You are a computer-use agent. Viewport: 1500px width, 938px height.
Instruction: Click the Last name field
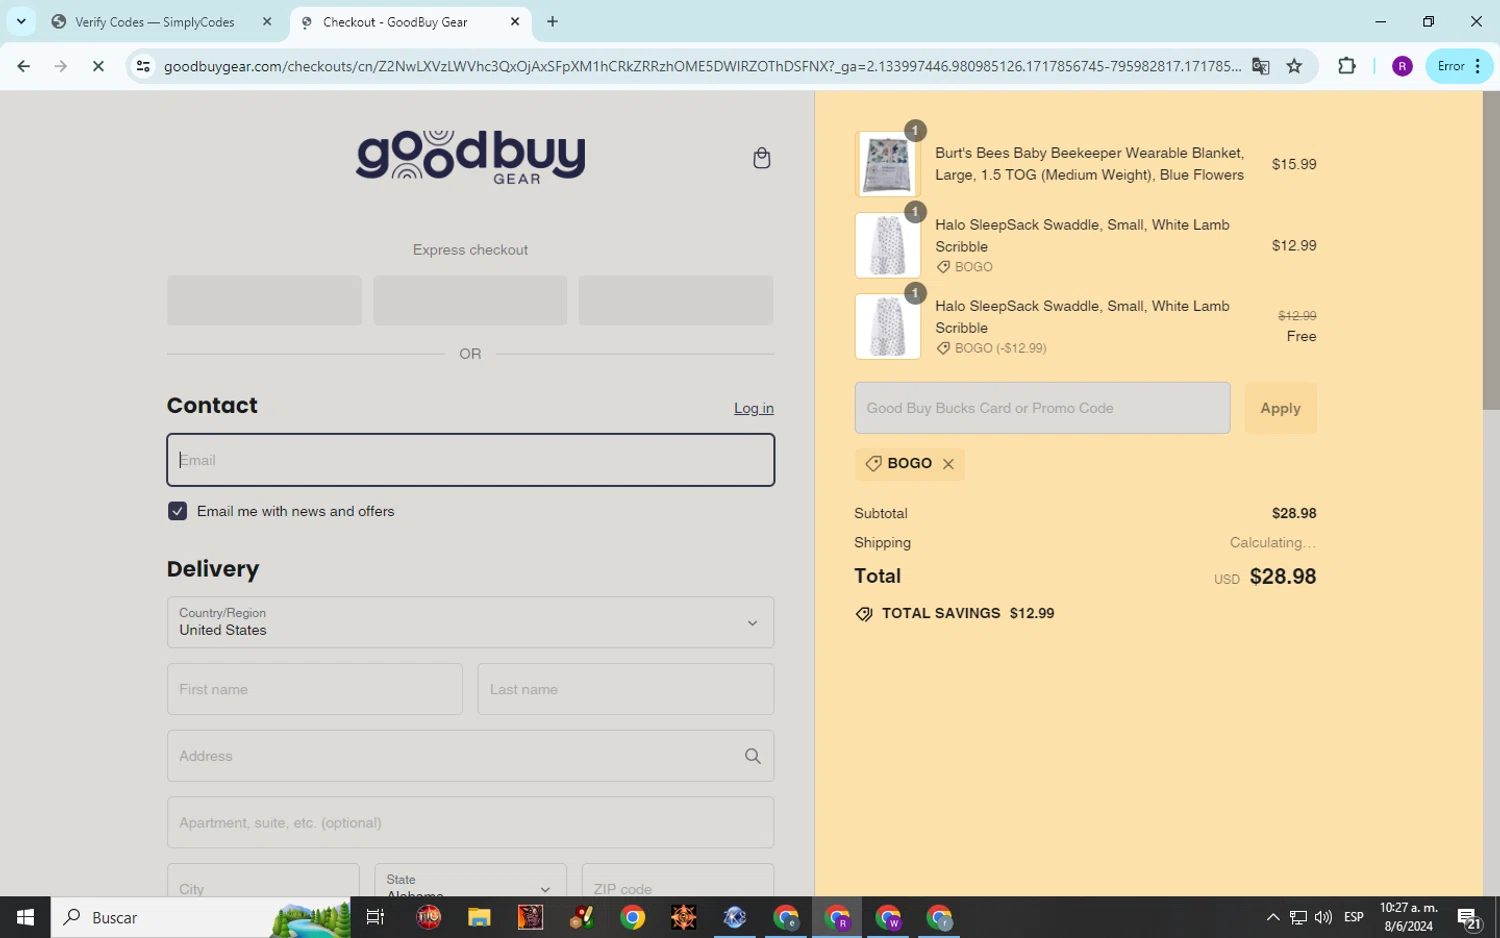click(x=626, y=689)
